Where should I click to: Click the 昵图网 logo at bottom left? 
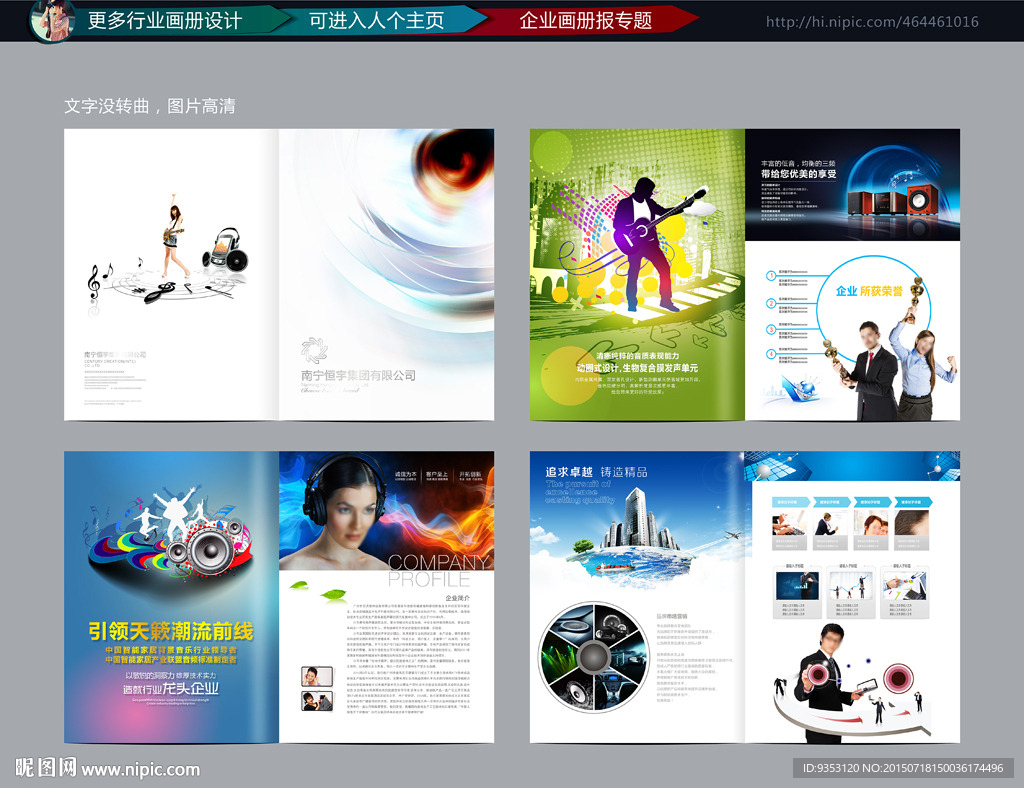(x=45, y=768)
